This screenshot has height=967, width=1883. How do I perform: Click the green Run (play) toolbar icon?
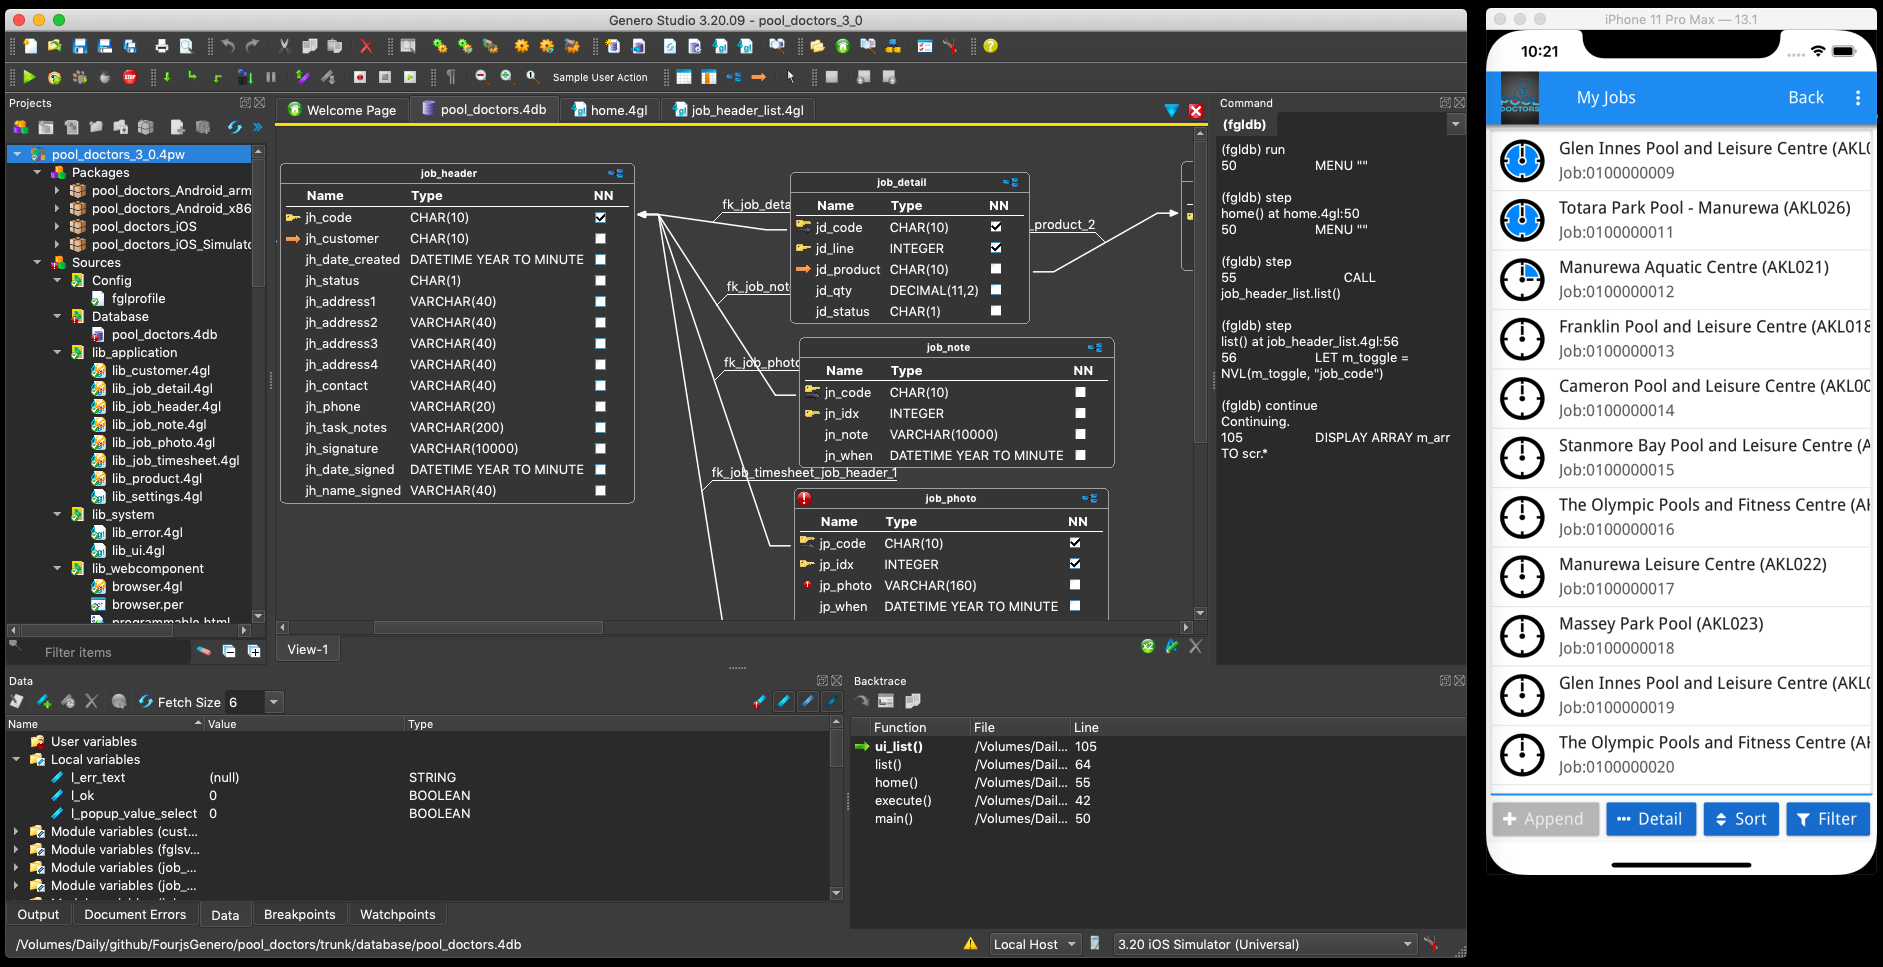(29, 77)
